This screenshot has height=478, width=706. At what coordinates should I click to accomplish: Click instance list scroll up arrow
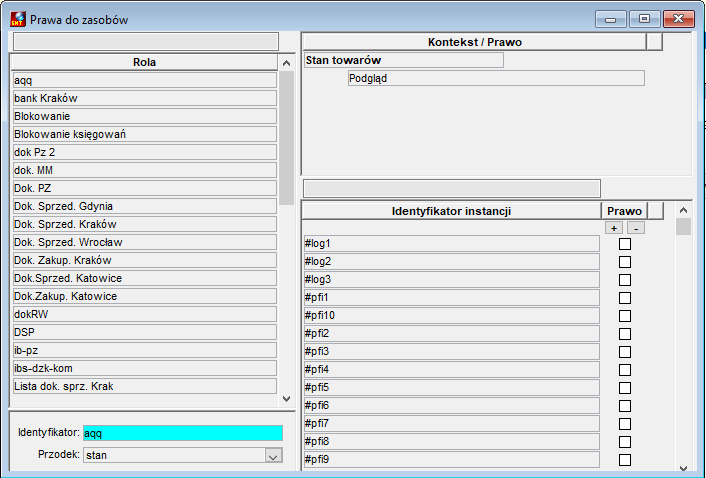[x=683, y=210]
